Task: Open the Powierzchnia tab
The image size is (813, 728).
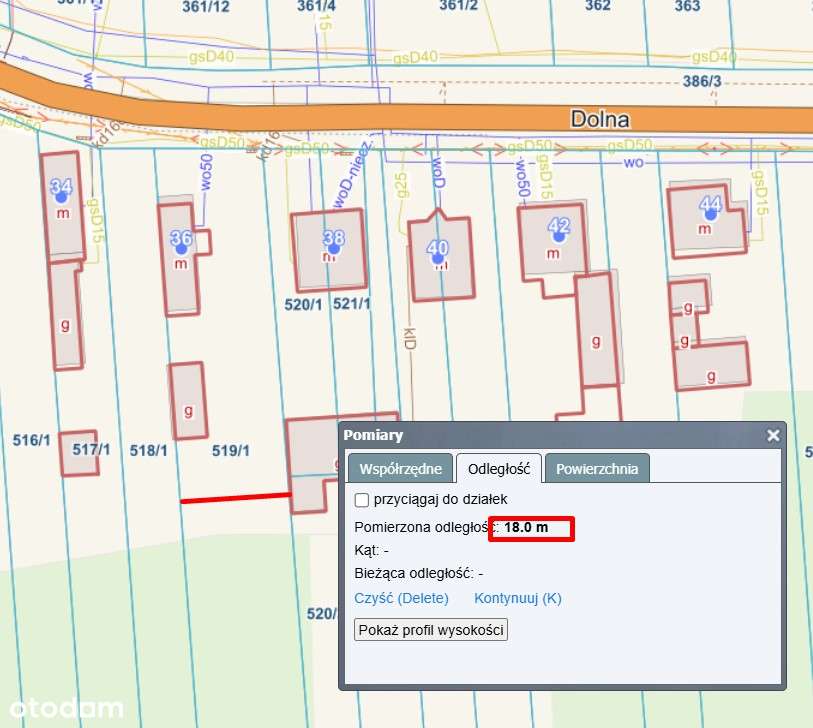Action: coord(597,469)
